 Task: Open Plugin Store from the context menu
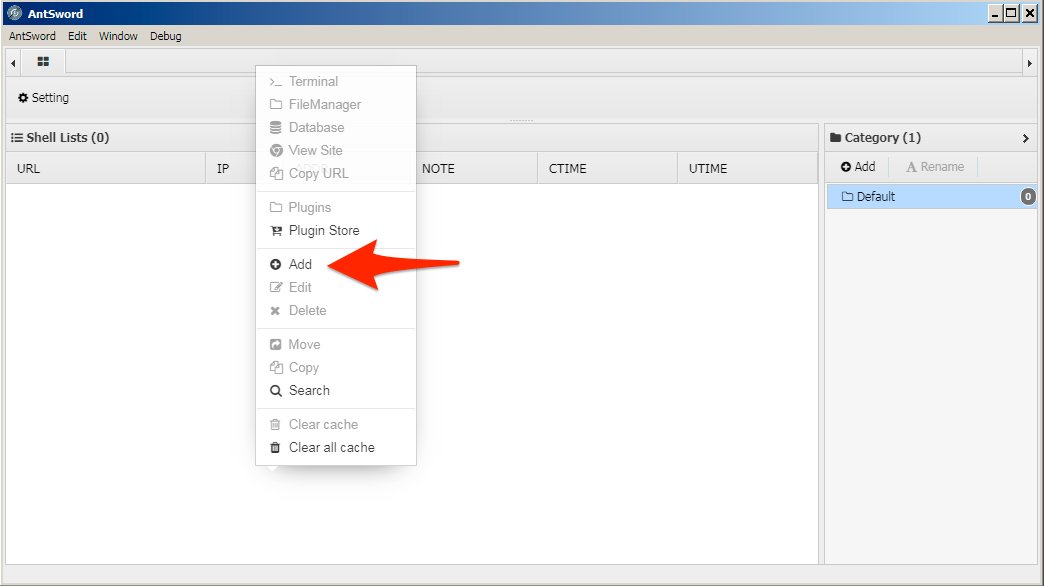click(336, 230)
